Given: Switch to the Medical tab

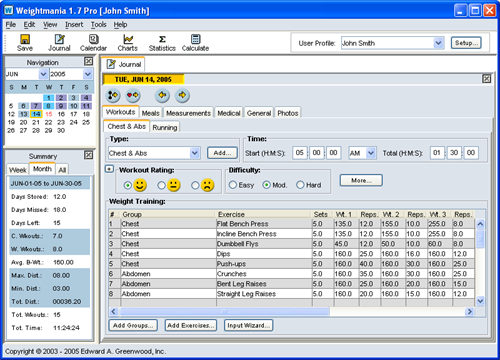Looking at the screenshot, I should click(x=229, y=113).
